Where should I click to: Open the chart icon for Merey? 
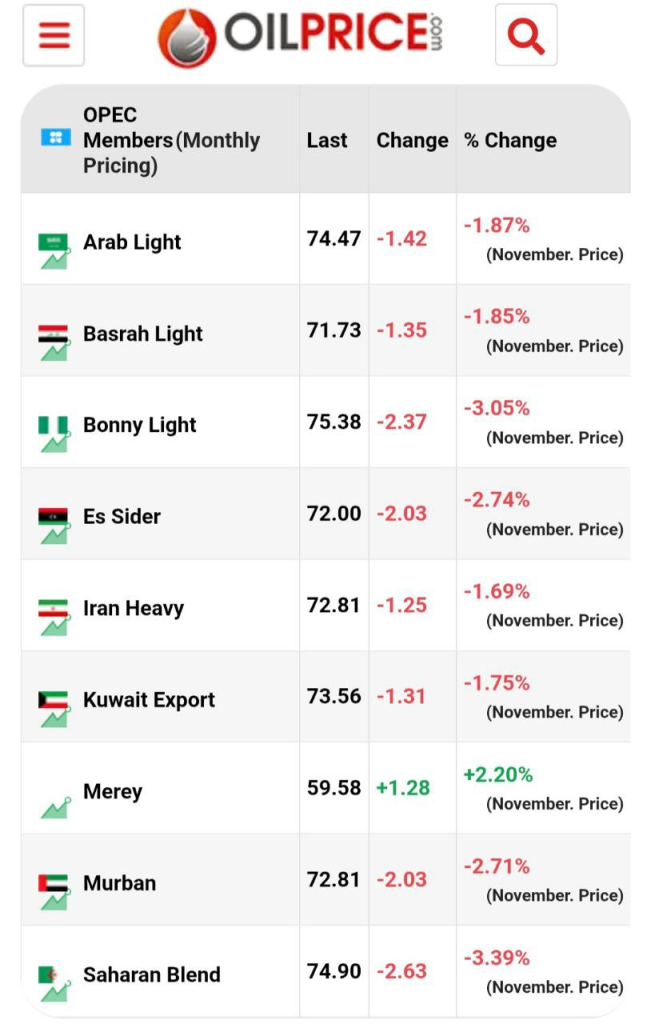point(55,808)
